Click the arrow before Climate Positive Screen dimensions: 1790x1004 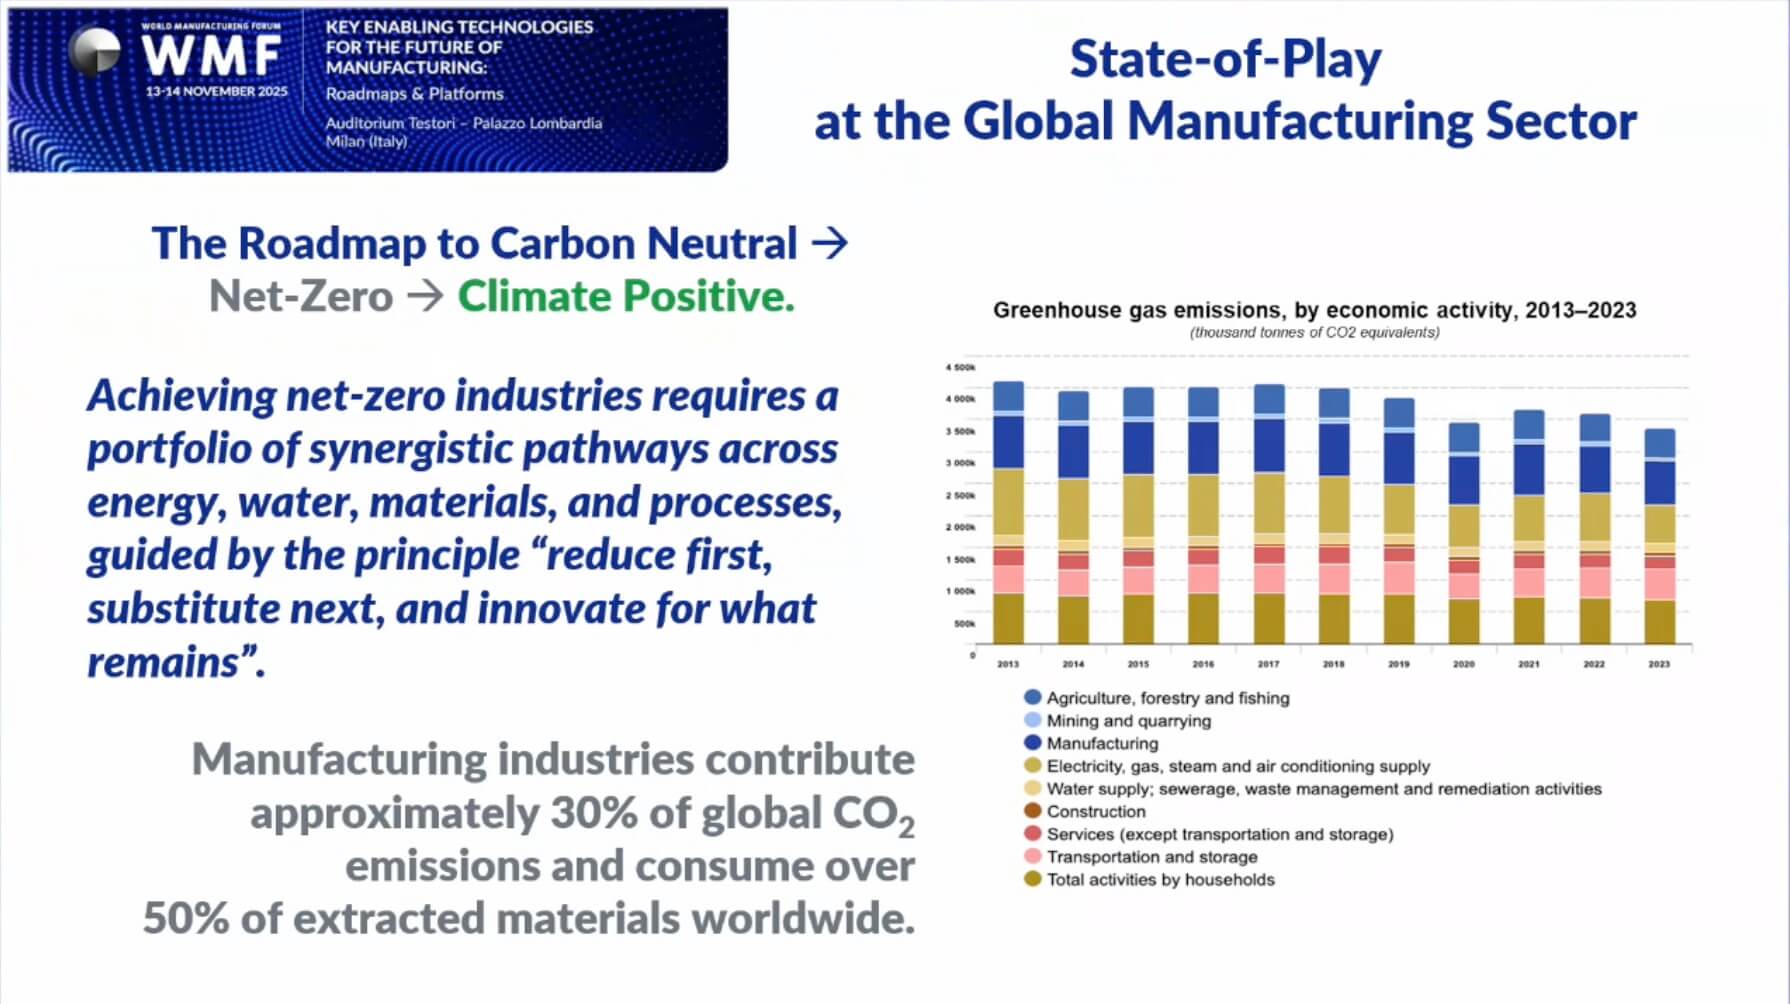[x=425, y=296]
